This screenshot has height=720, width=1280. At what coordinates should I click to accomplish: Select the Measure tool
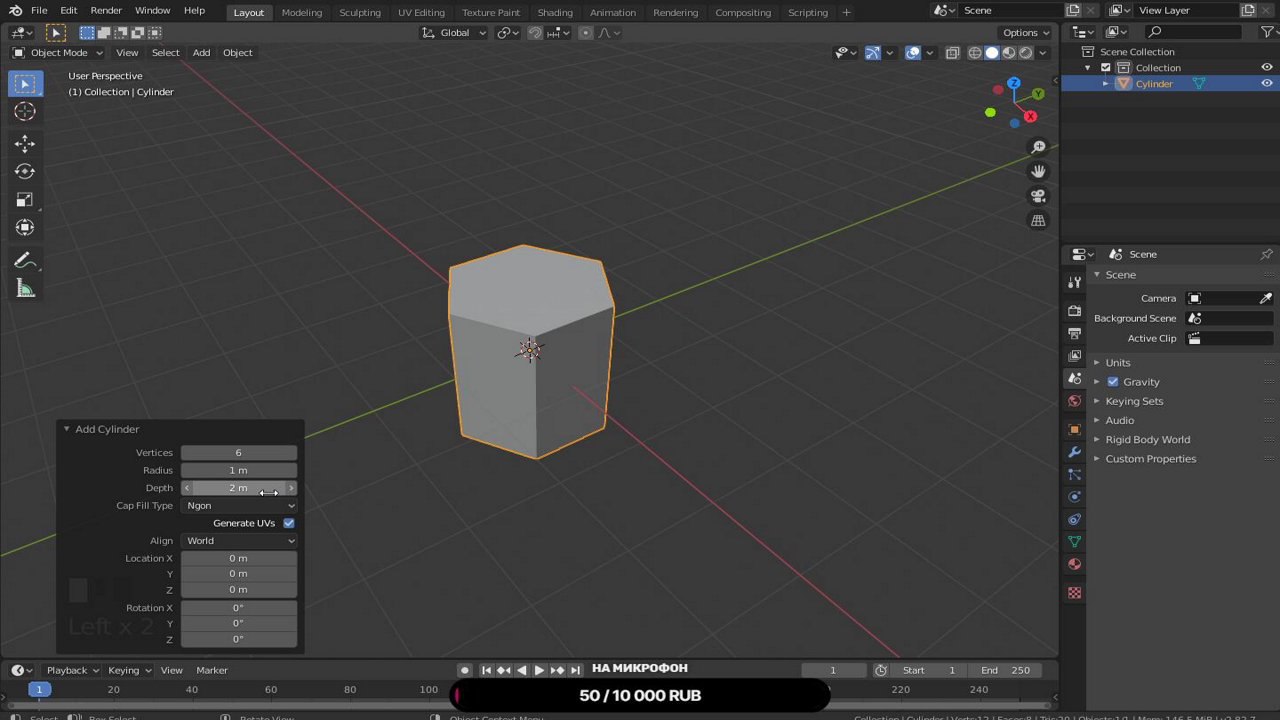[25, 289]
